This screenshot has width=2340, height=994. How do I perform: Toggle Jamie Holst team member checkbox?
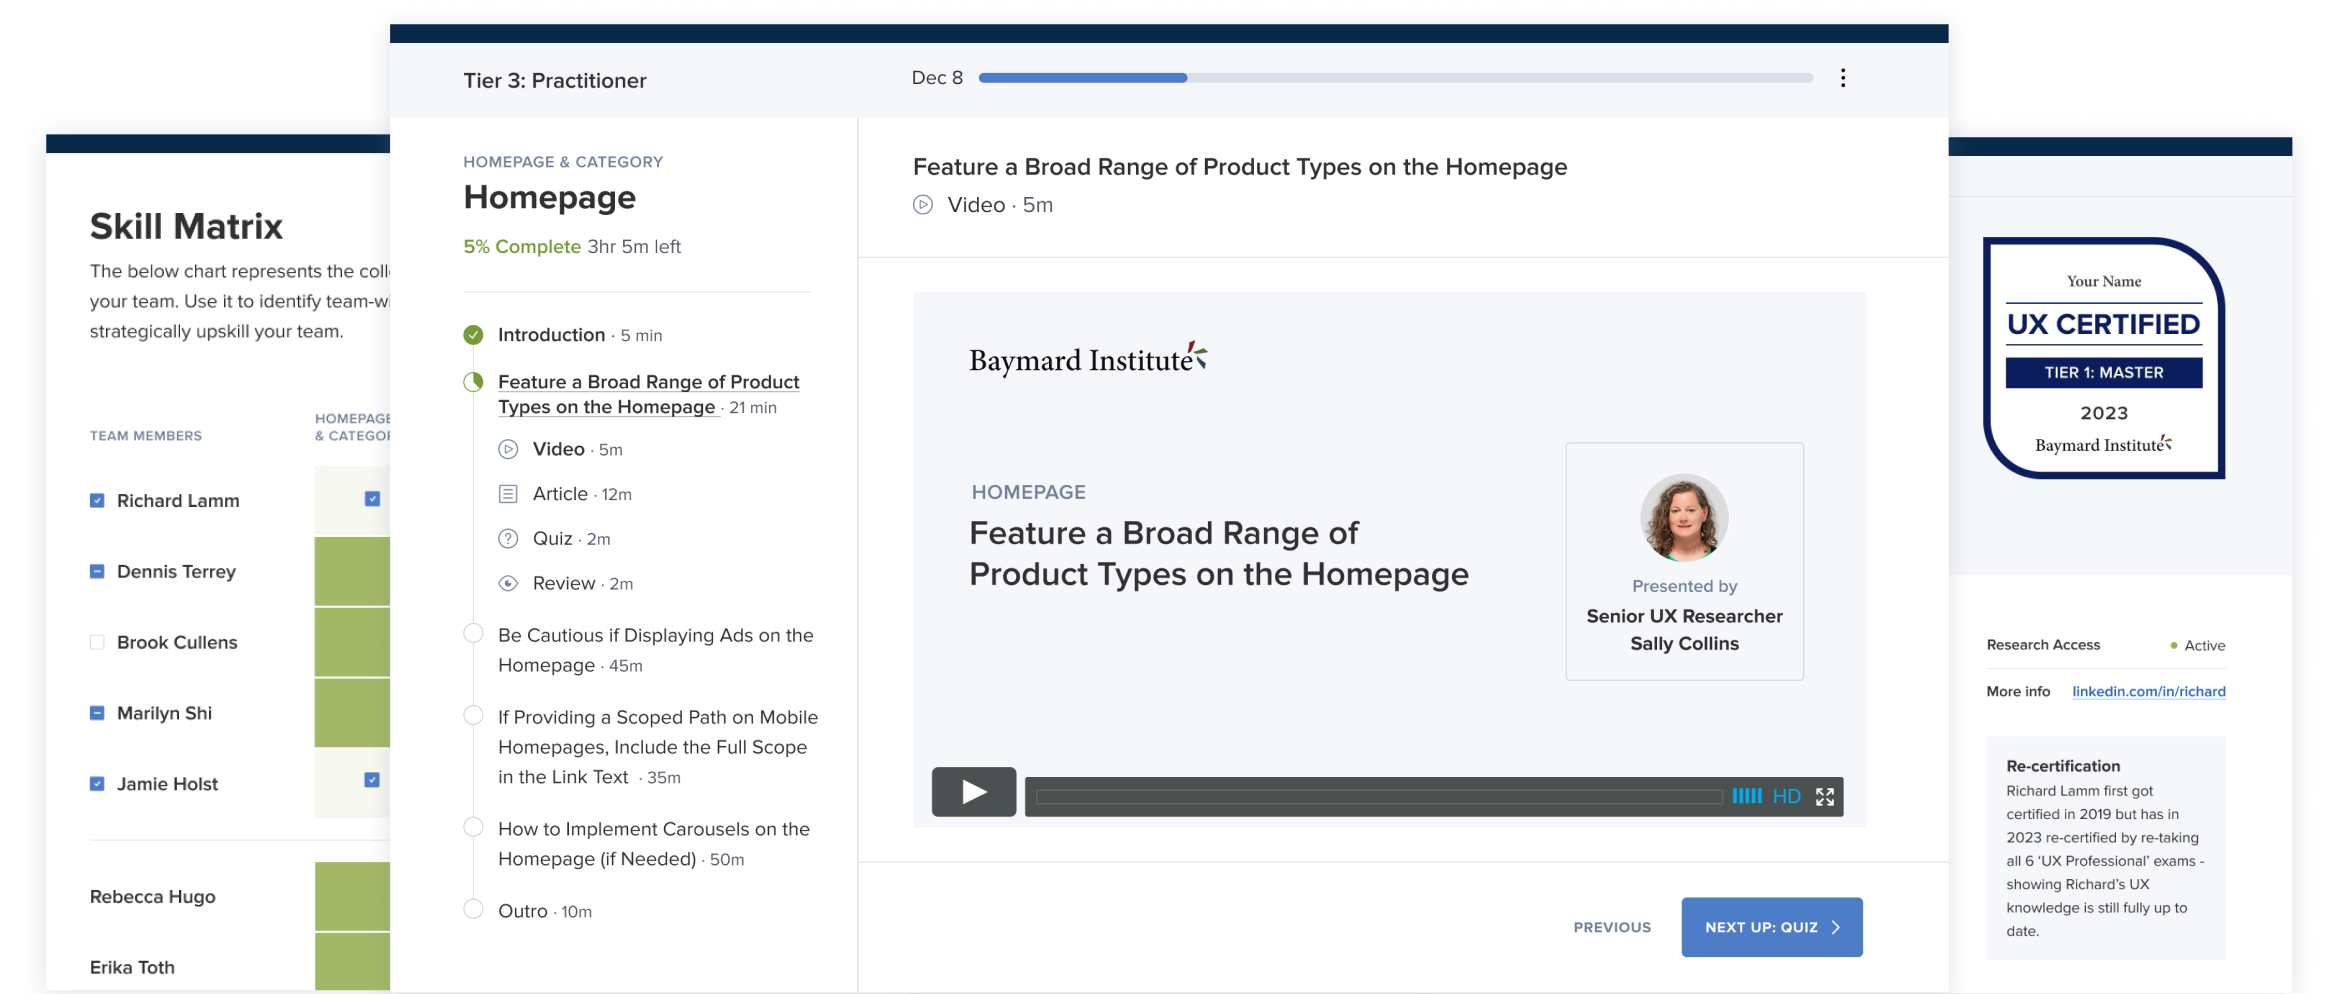pyautogui.click(x=97, y=784)
